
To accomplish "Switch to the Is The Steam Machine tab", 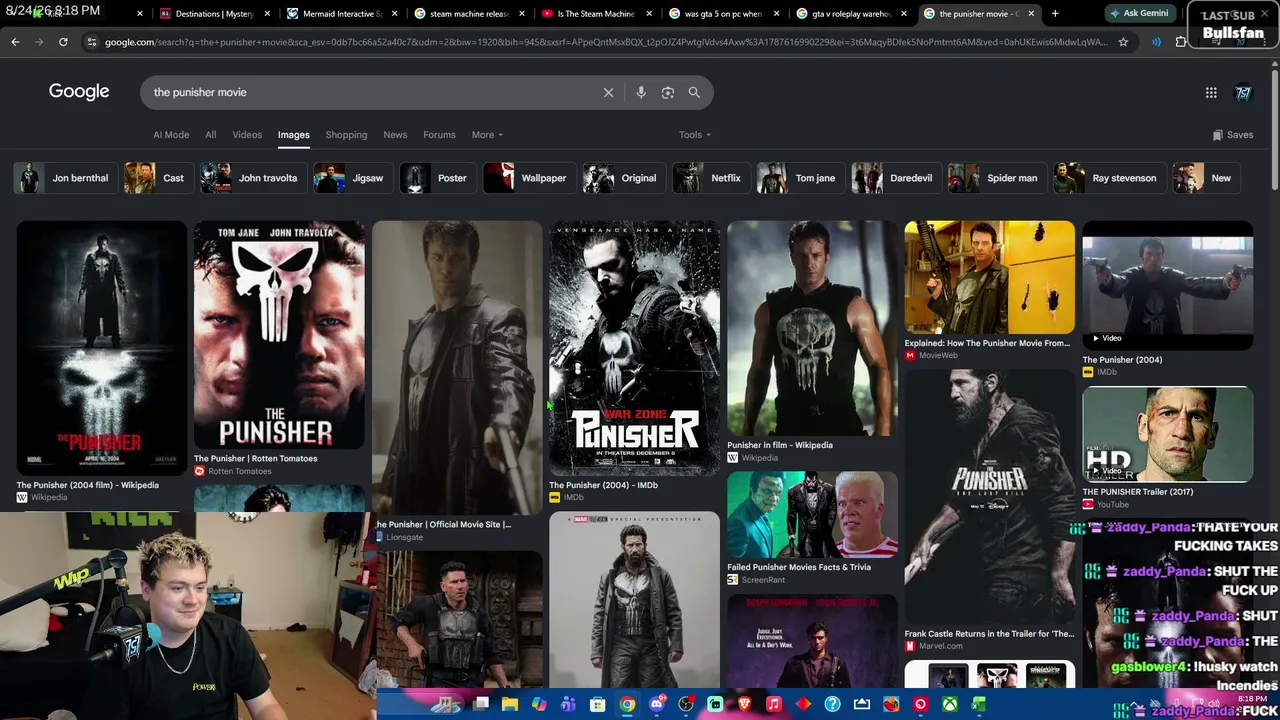I will point(596,14).
